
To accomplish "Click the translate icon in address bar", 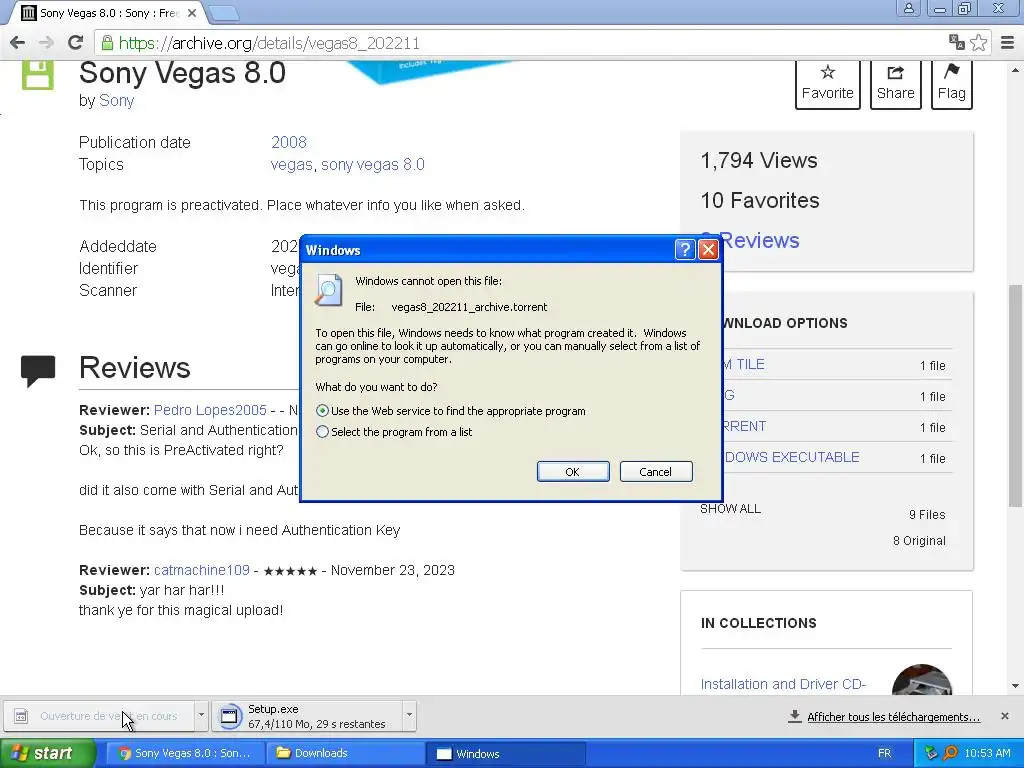I will click(956, 43).
